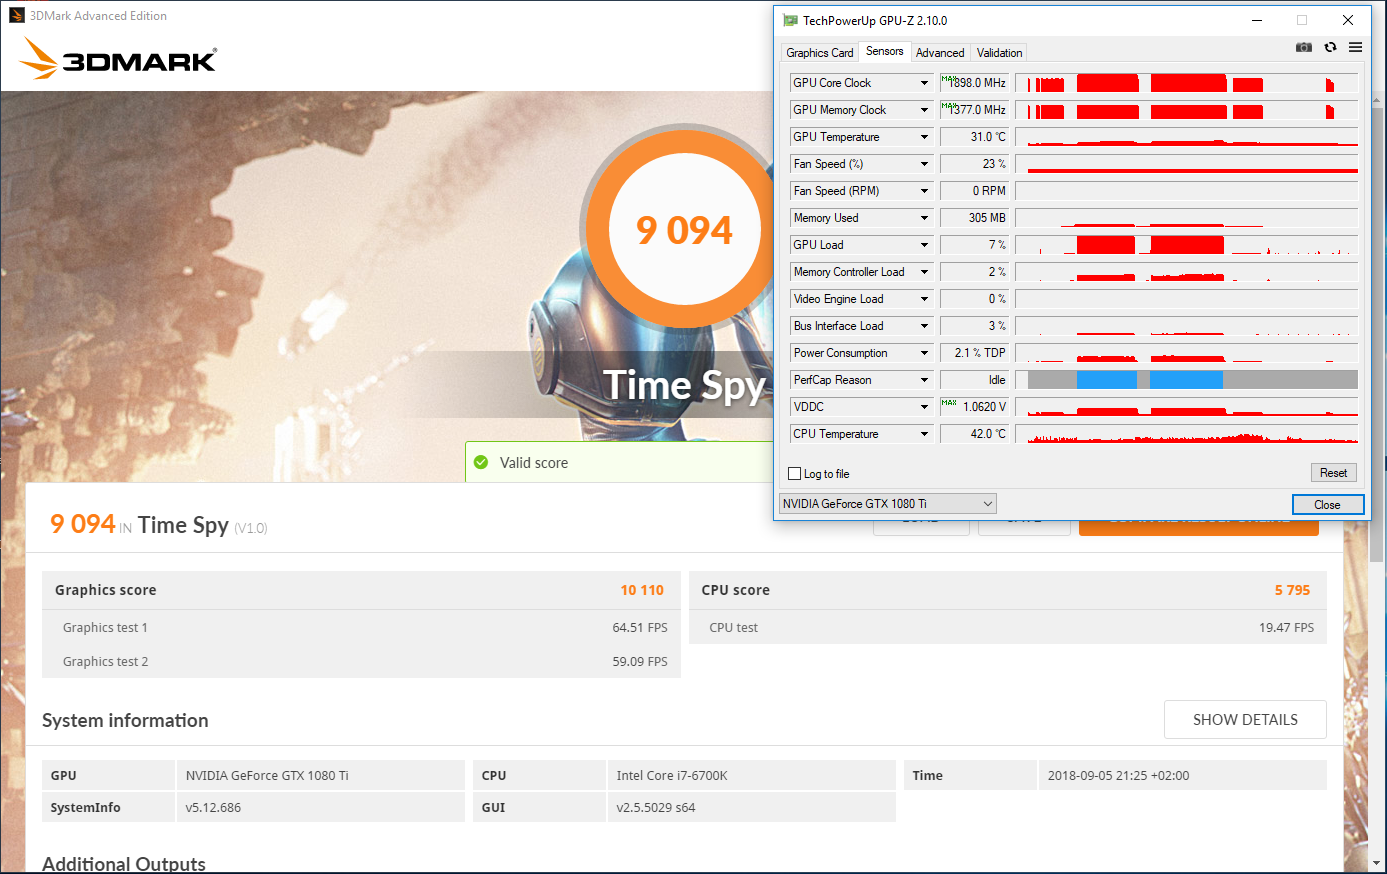Open the GPU Temperature sensor dropdown
This screenshot has height=874, width=1387.
tap(925, 137)
